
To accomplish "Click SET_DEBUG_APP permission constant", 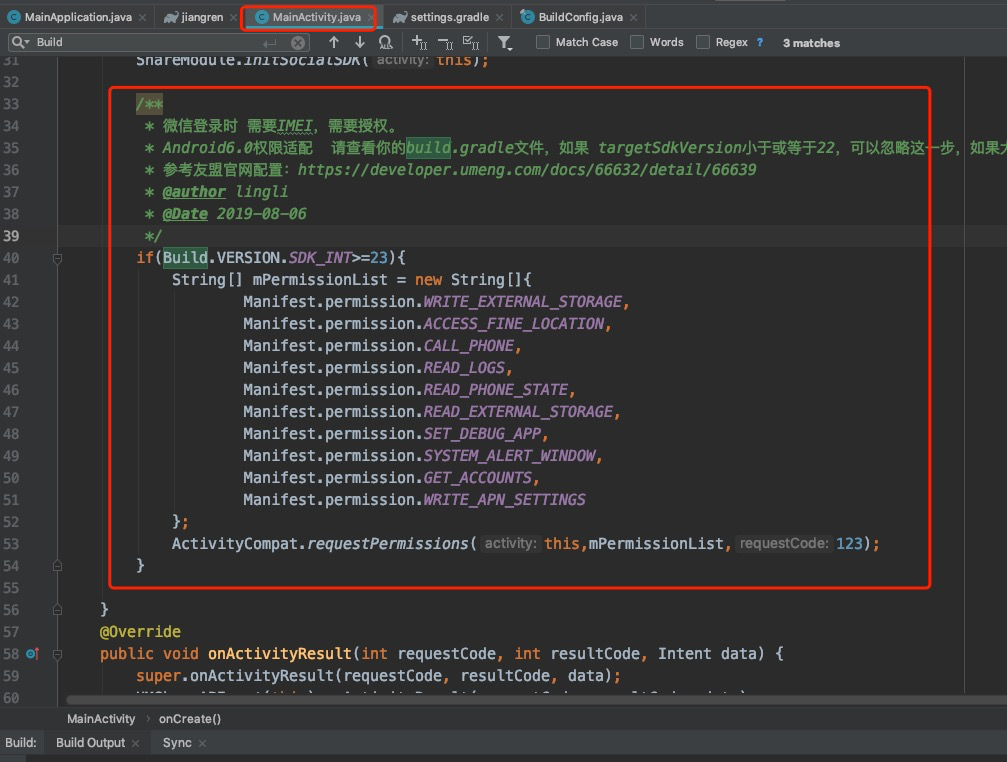I will tap(482, 434).
